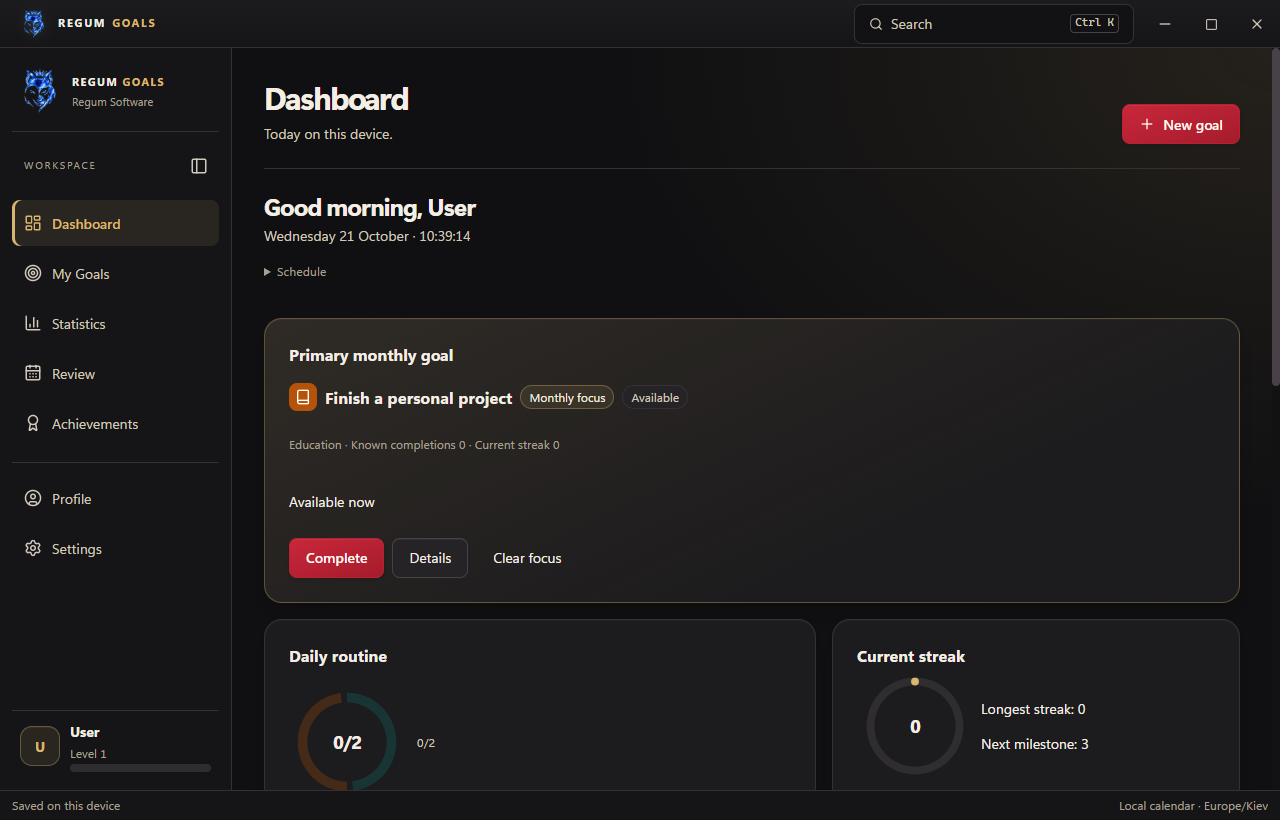Click the Level 1 progress bar
1280x820 pixels.
tap(140, 768)
